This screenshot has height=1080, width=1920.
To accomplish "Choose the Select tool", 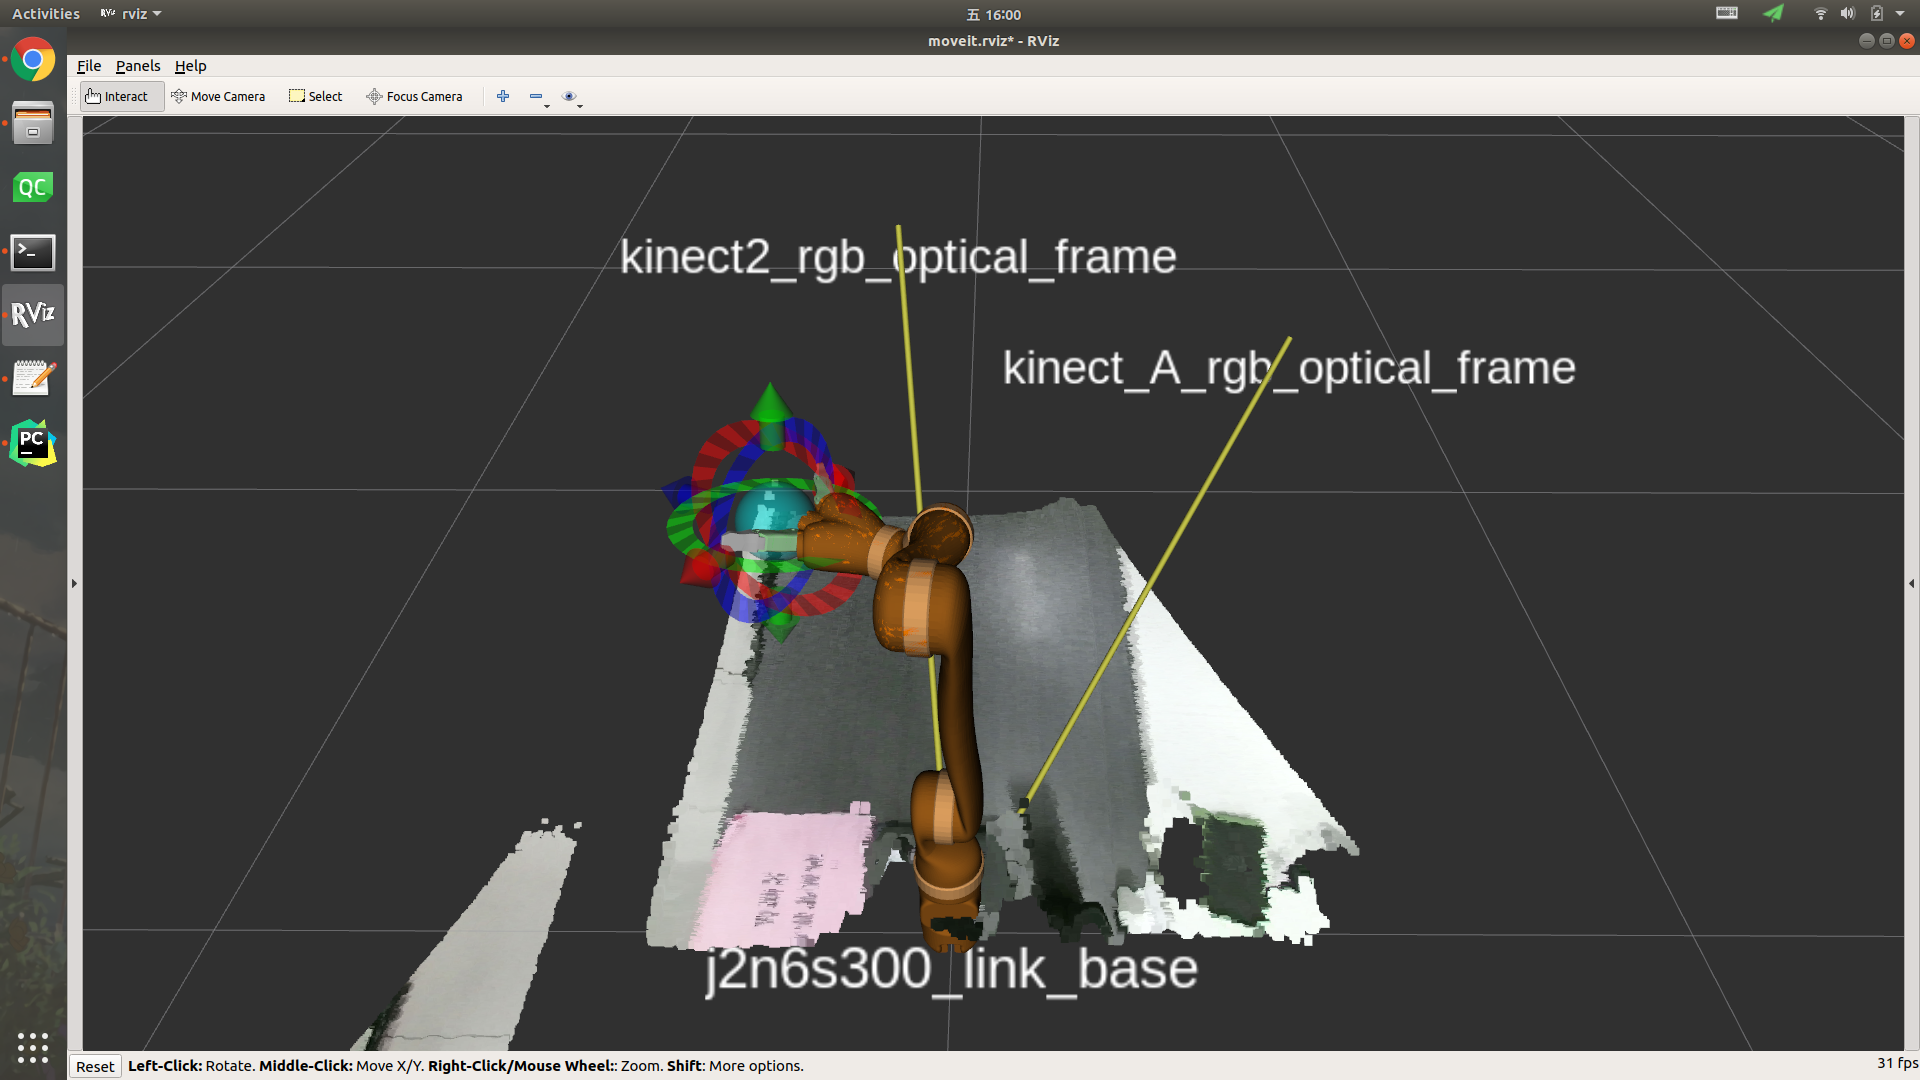I will (x=316, y=96).
